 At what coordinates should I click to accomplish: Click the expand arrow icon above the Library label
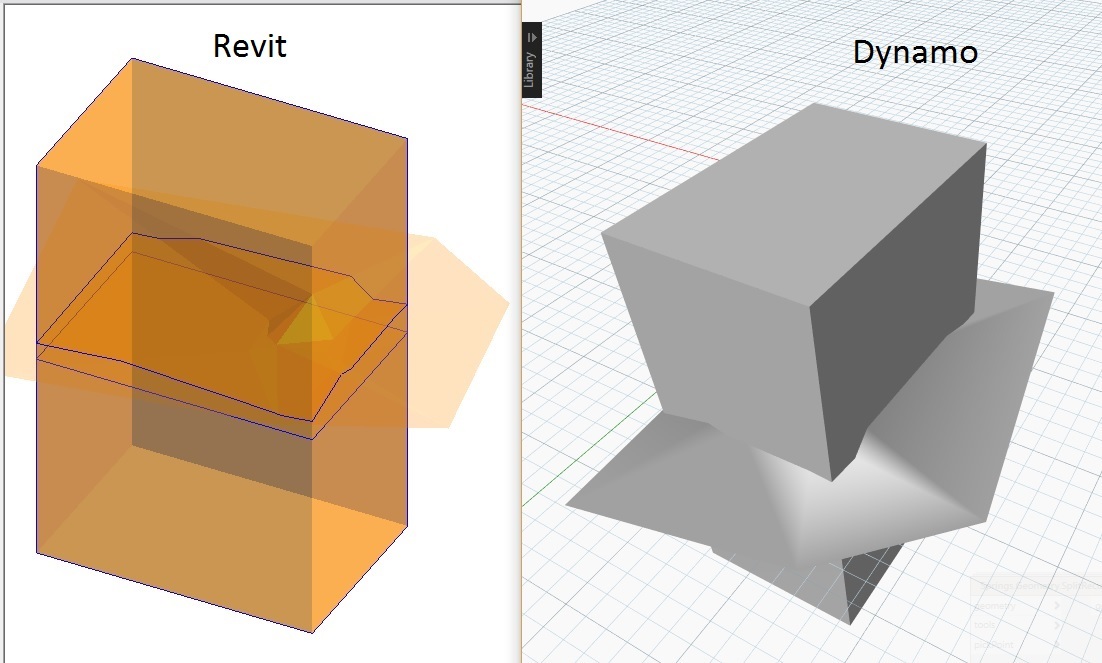tap(532, 37)
